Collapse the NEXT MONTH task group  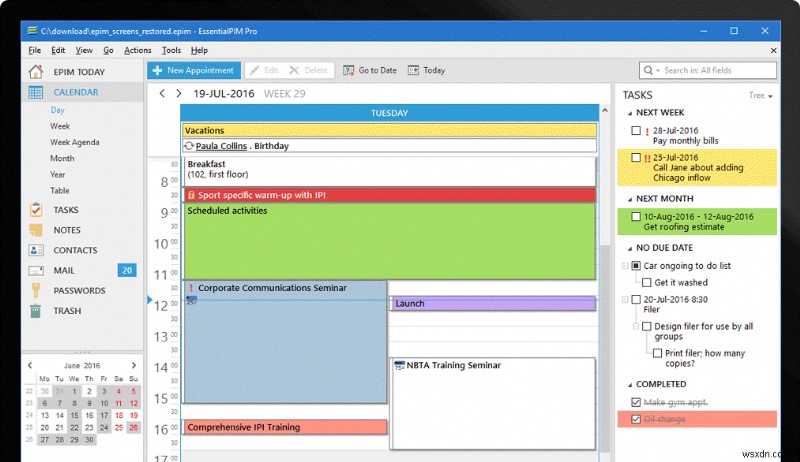(630, 199)
